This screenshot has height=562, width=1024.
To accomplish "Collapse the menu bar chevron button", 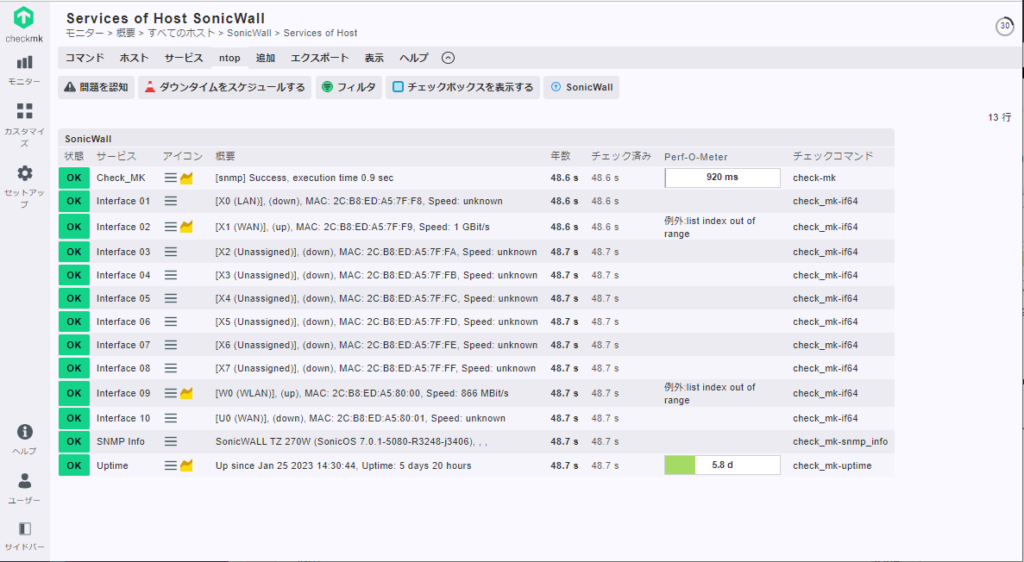I will pyautogui.click(x=447, y=57).
